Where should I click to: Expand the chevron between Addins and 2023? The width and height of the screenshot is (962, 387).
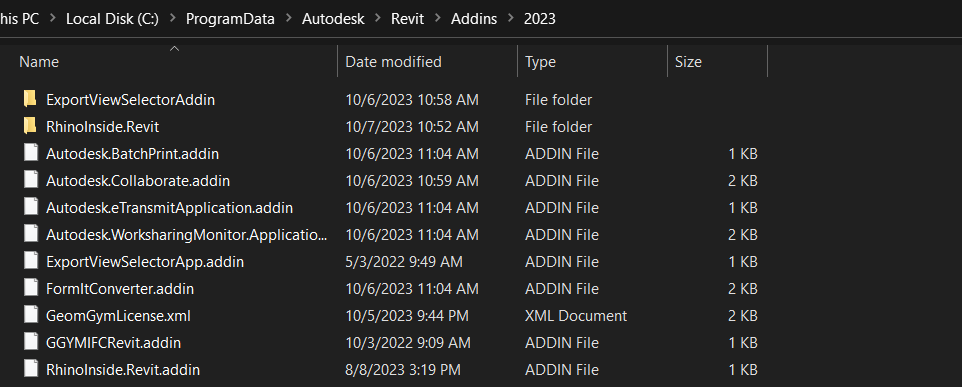click(x=510, y=19)
